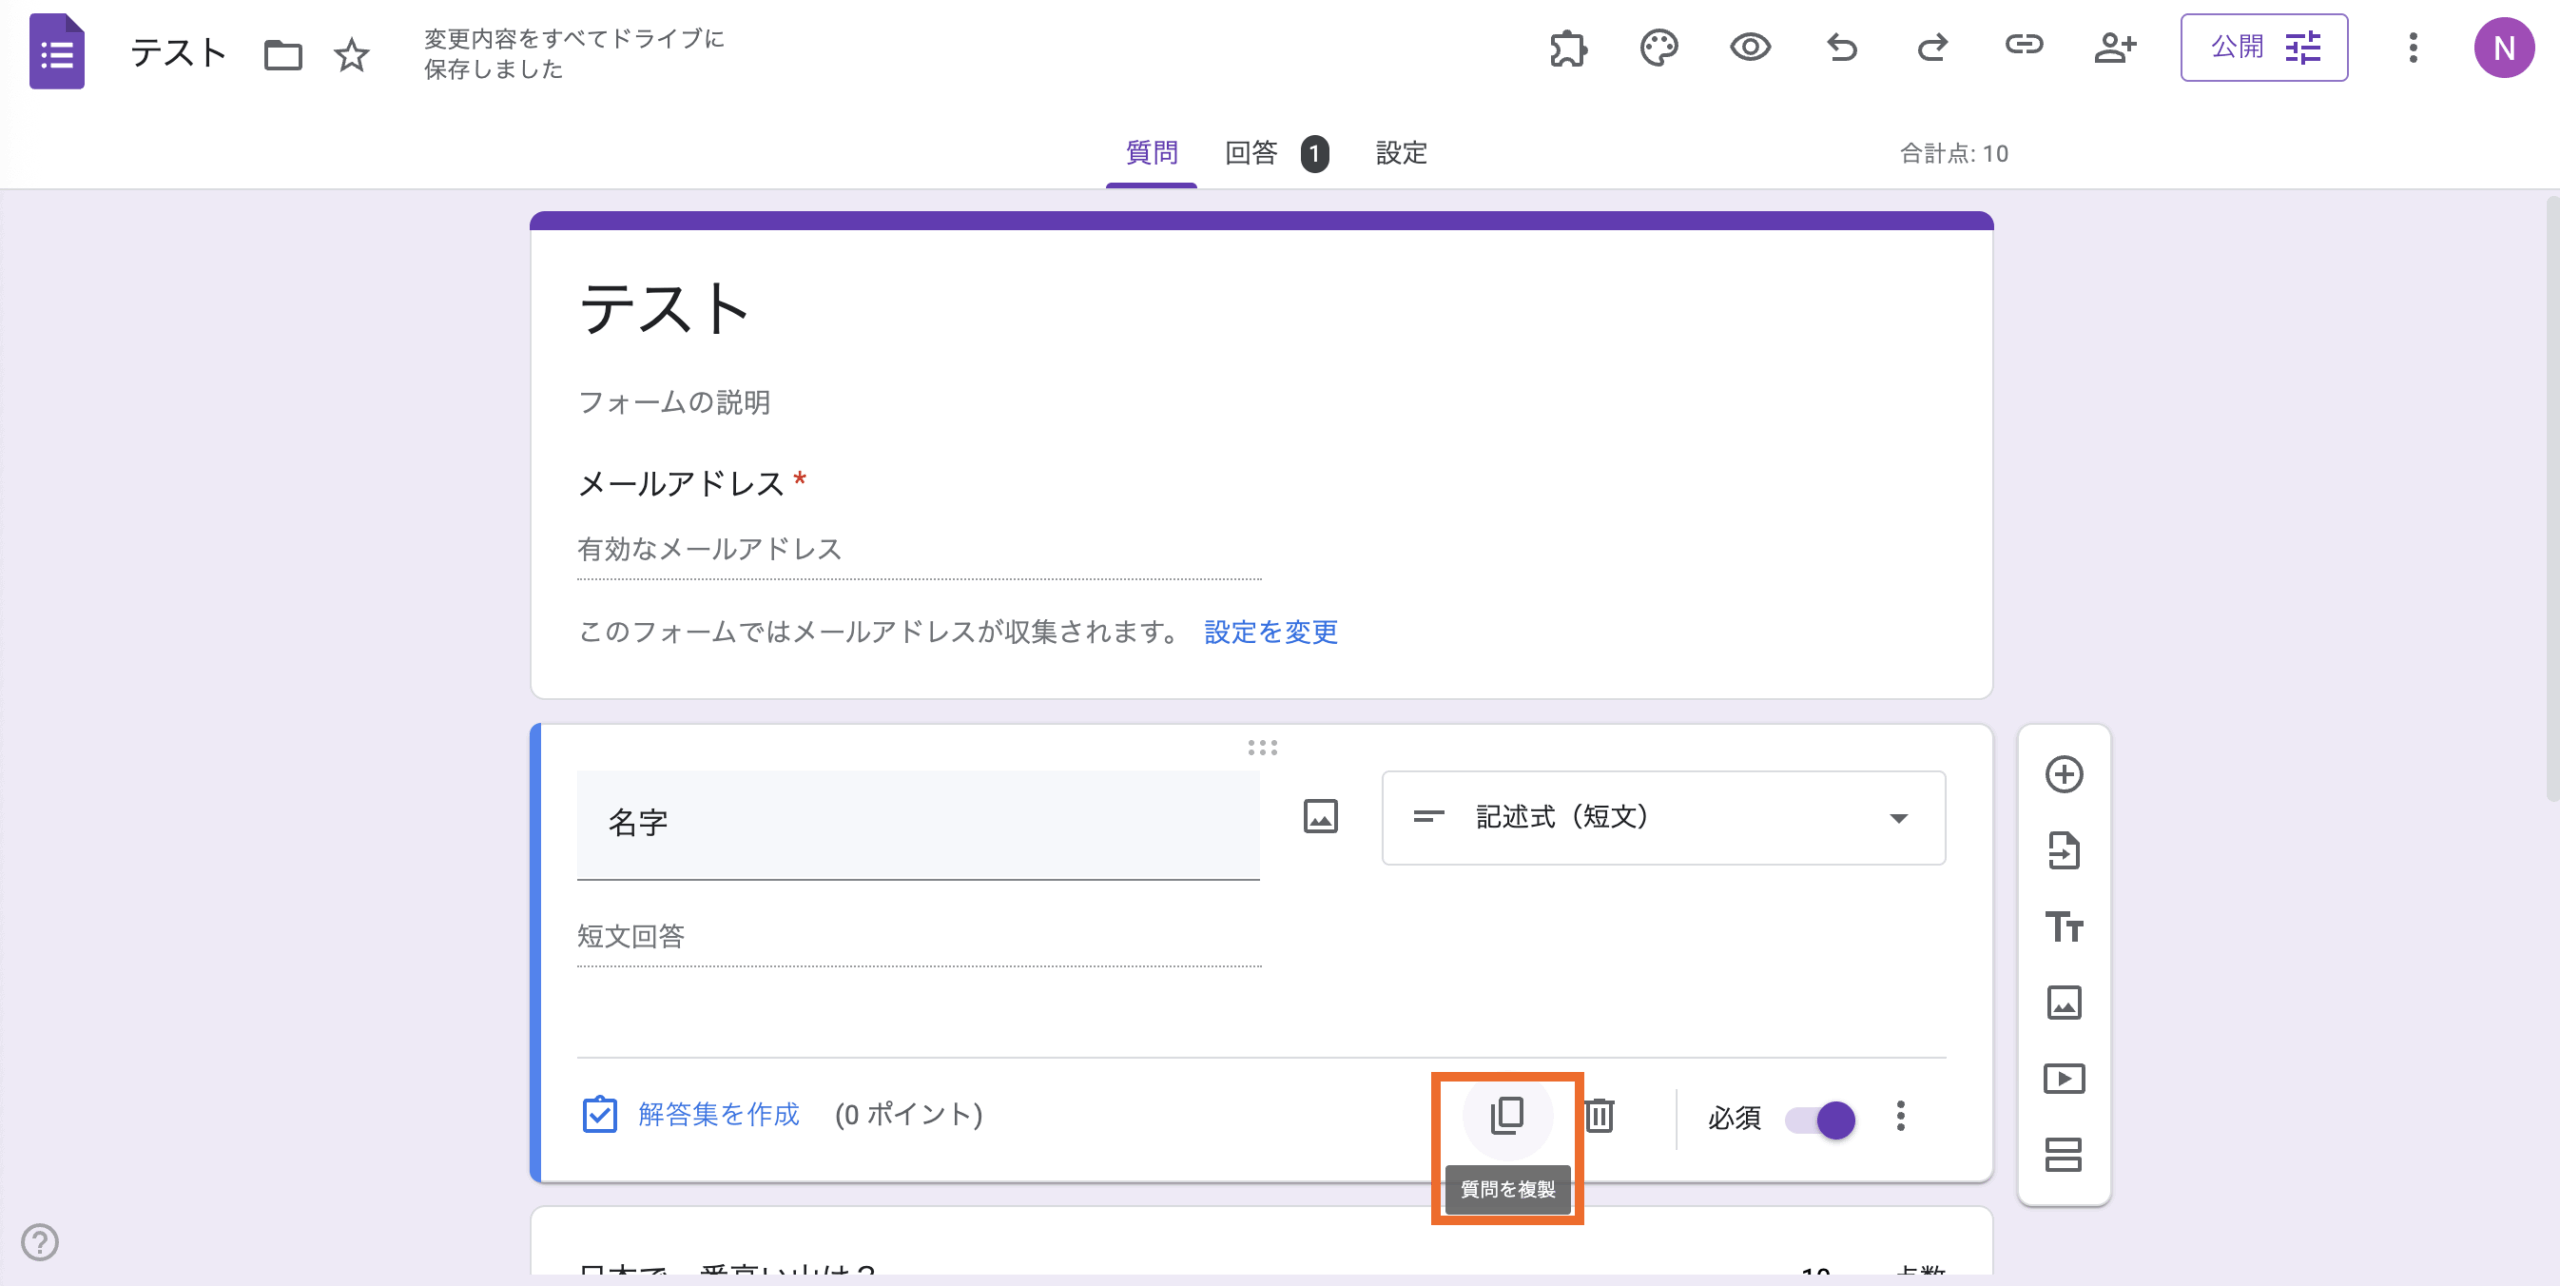Open the top-right overflow menu
Image resolution: width=2560 pixels, height=1286 pixels.
[x=2413, y=48]
